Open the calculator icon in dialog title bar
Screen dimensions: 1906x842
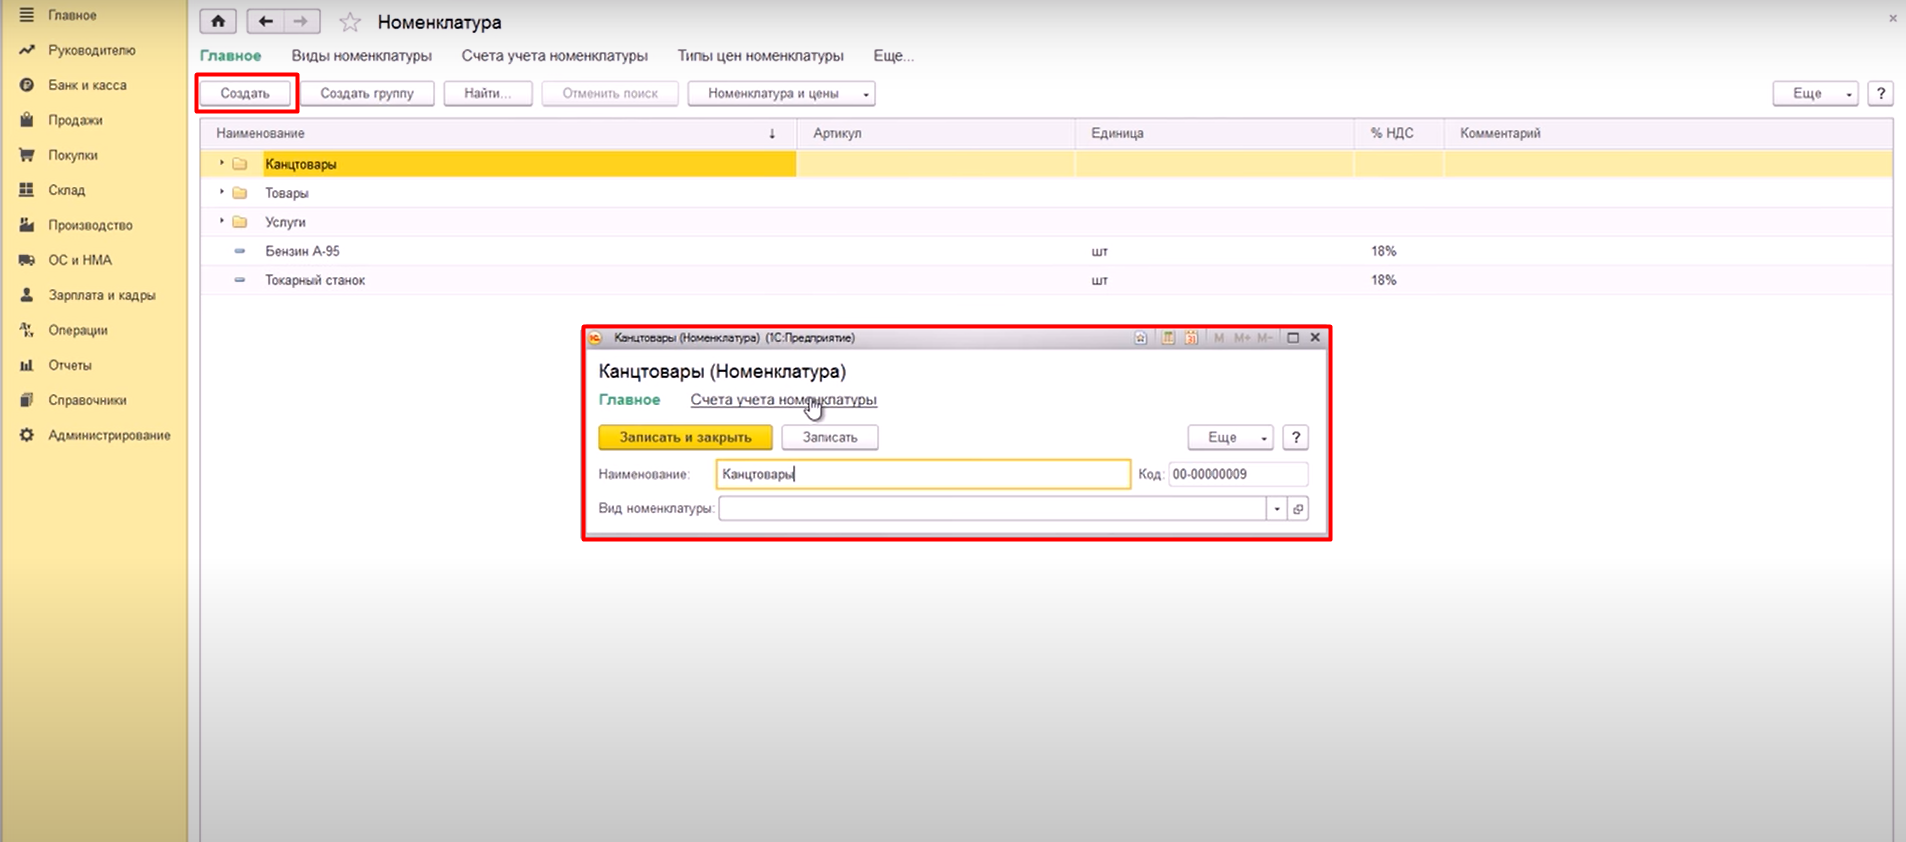point(1168,338)
